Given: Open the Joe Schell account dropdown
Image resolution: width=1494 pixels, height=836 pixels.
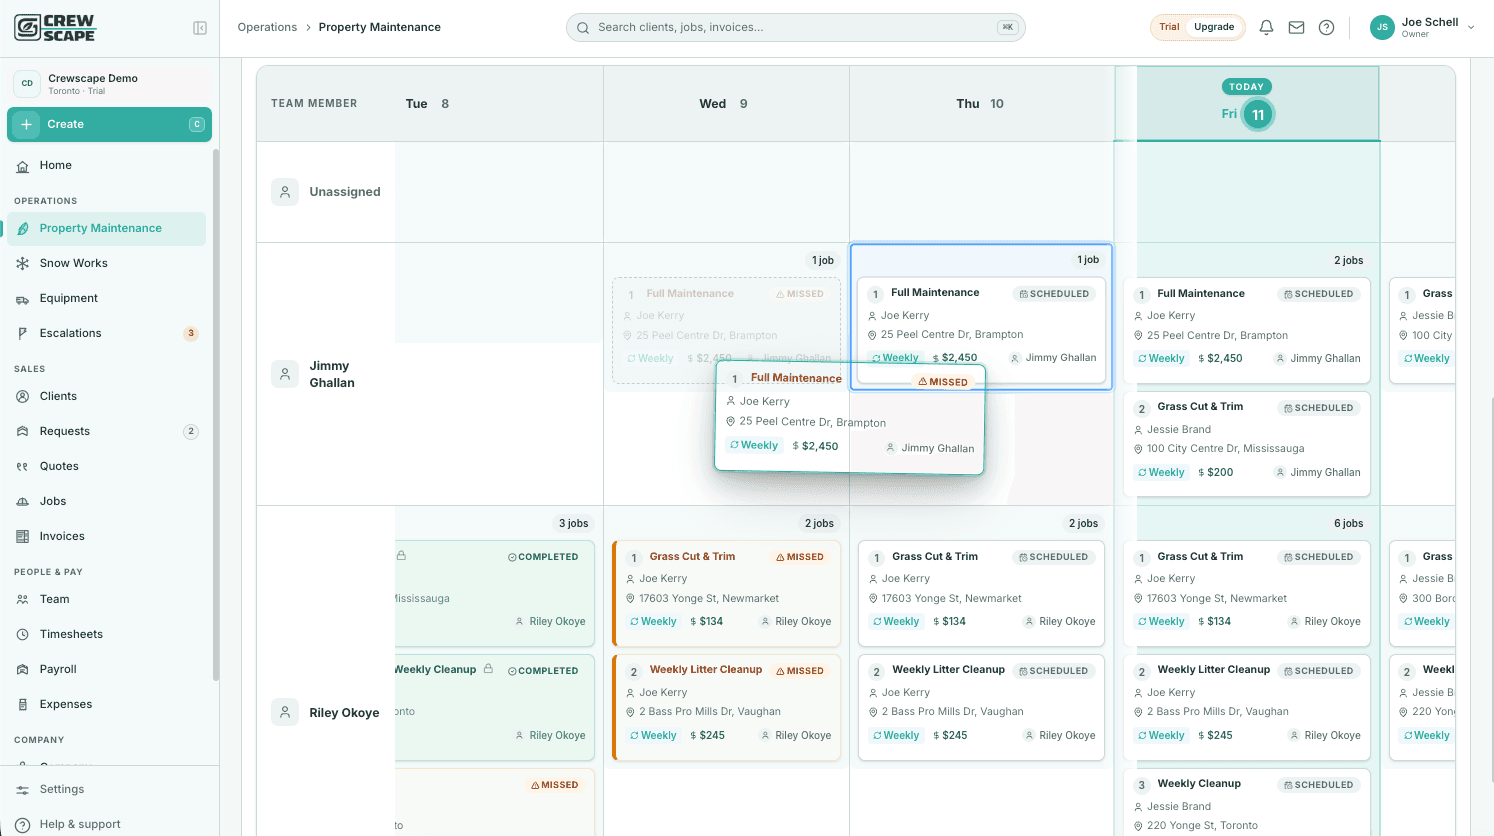Looking at the screenshot, I should (x=1423, y=28).
